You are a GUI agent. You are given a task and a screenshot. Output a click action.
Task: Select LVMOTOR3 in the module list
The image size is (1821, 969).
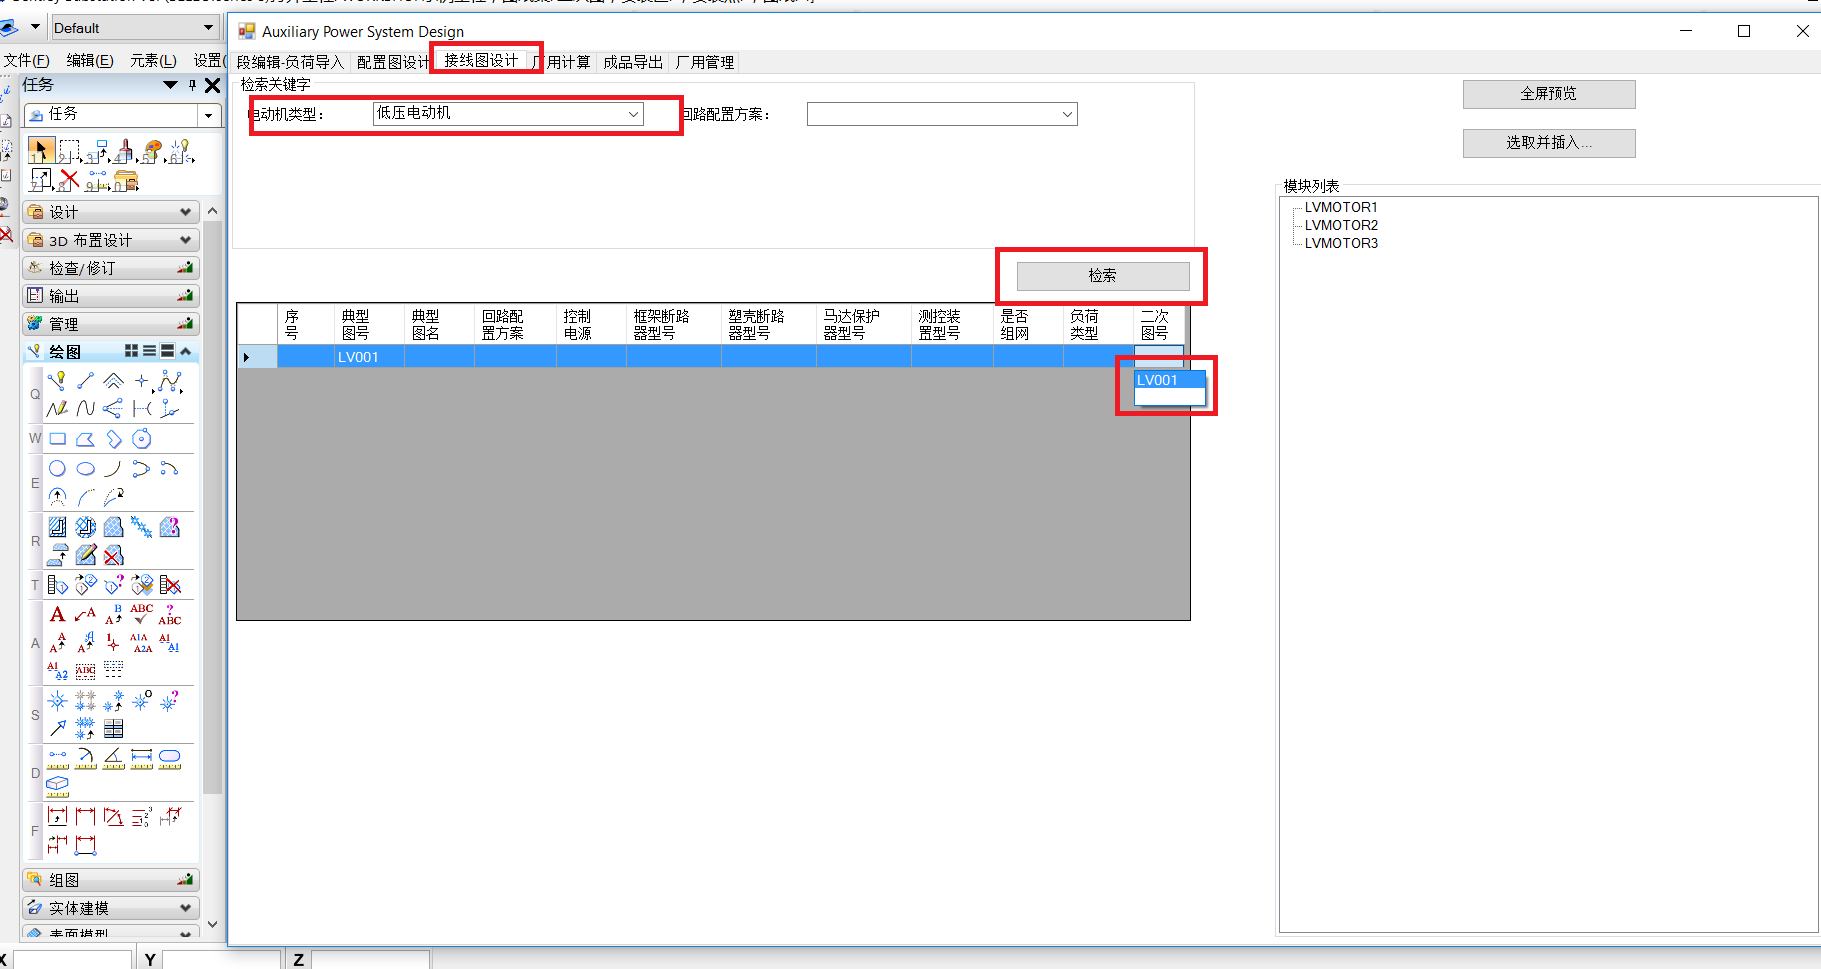click(1341, 243)
